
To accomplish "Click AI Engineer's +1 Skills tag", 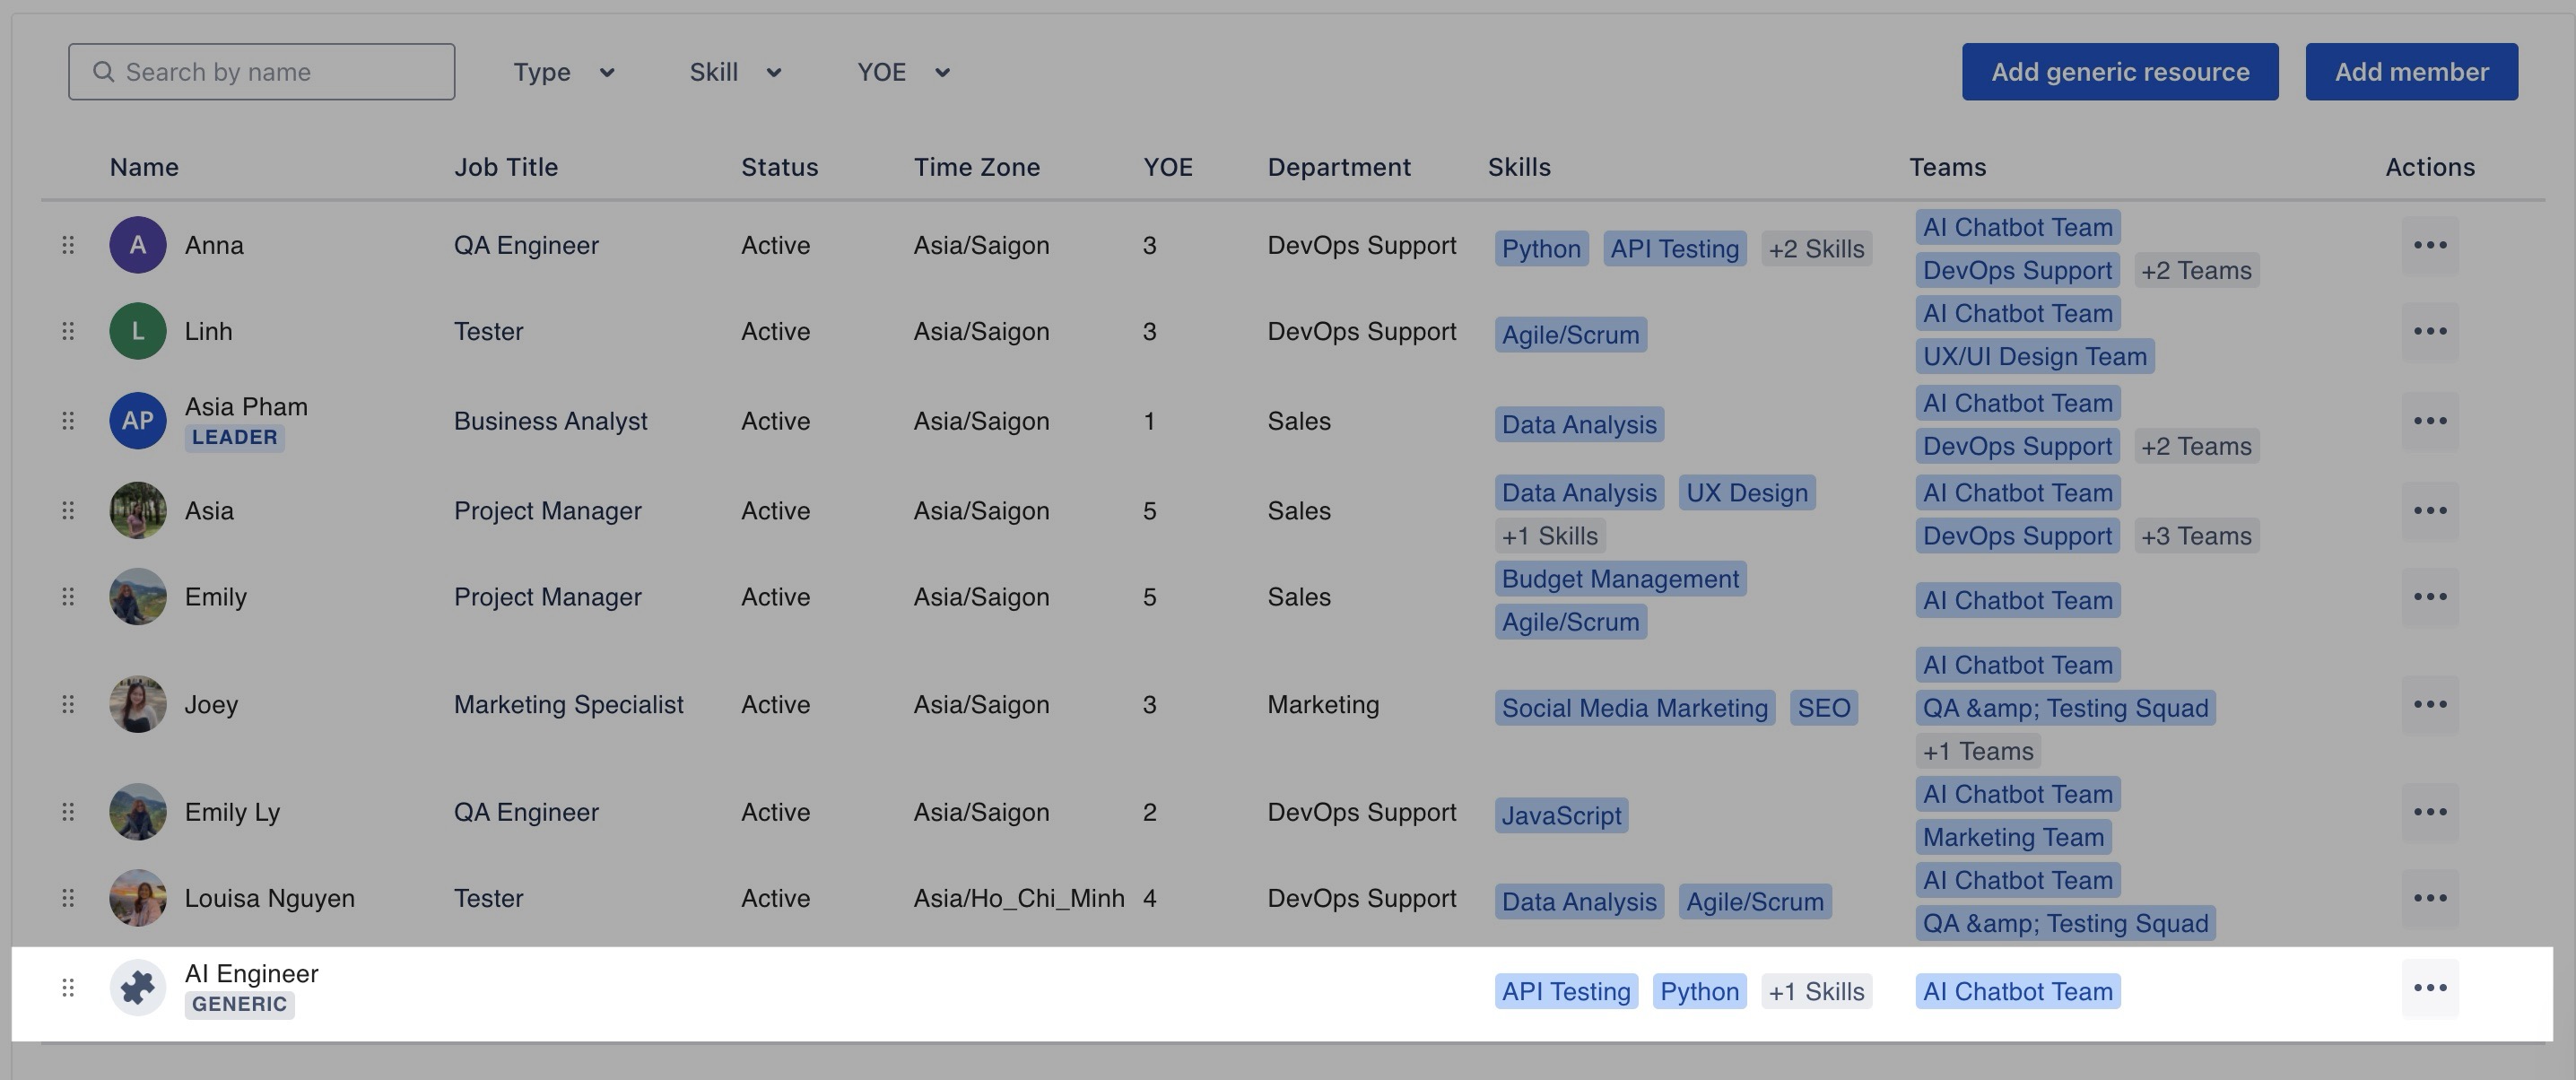I will point(1815,992).
